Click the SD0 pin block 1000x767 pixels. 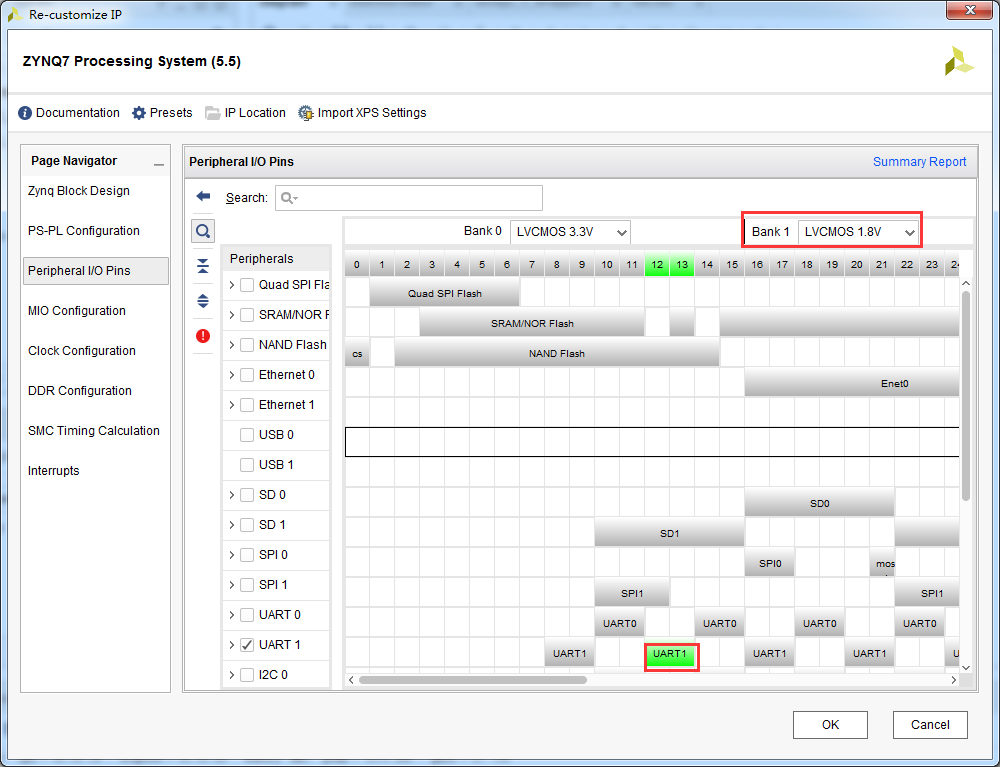(x=820, y=503)
